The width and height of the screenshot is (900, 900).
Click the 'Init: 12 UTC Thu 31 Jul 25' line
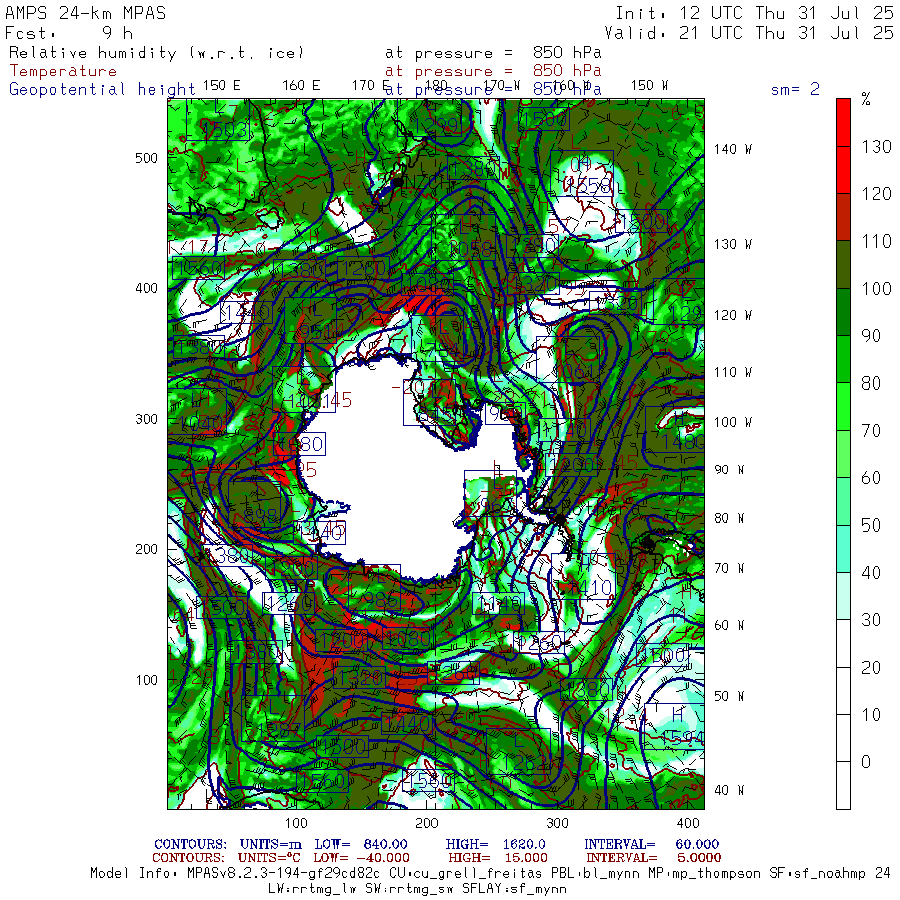[754, 13]
